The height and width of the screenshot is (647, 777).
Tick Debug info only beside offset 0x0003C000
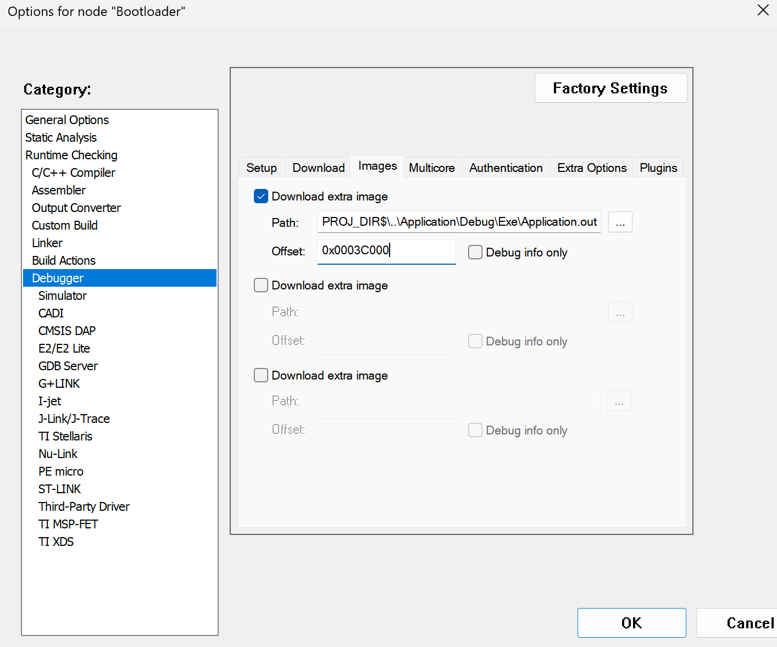click(475, 252)
